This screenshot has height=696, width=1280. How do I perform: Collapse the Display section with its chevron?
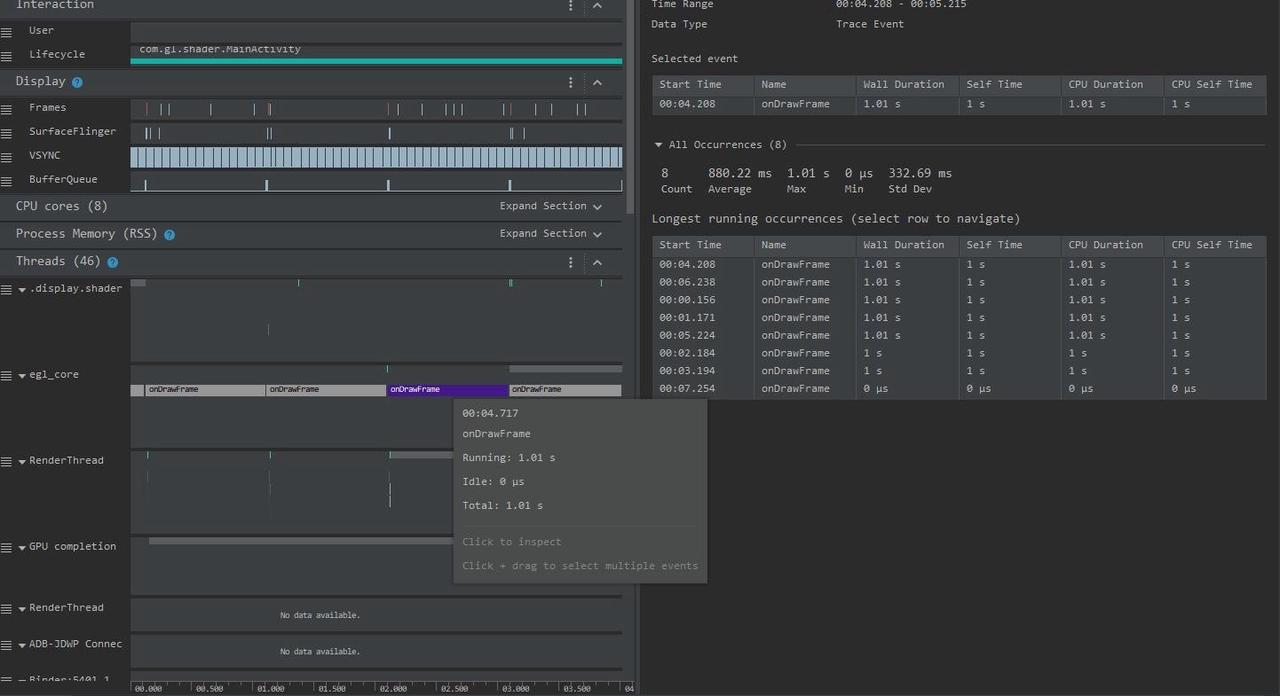click(597, 83)
